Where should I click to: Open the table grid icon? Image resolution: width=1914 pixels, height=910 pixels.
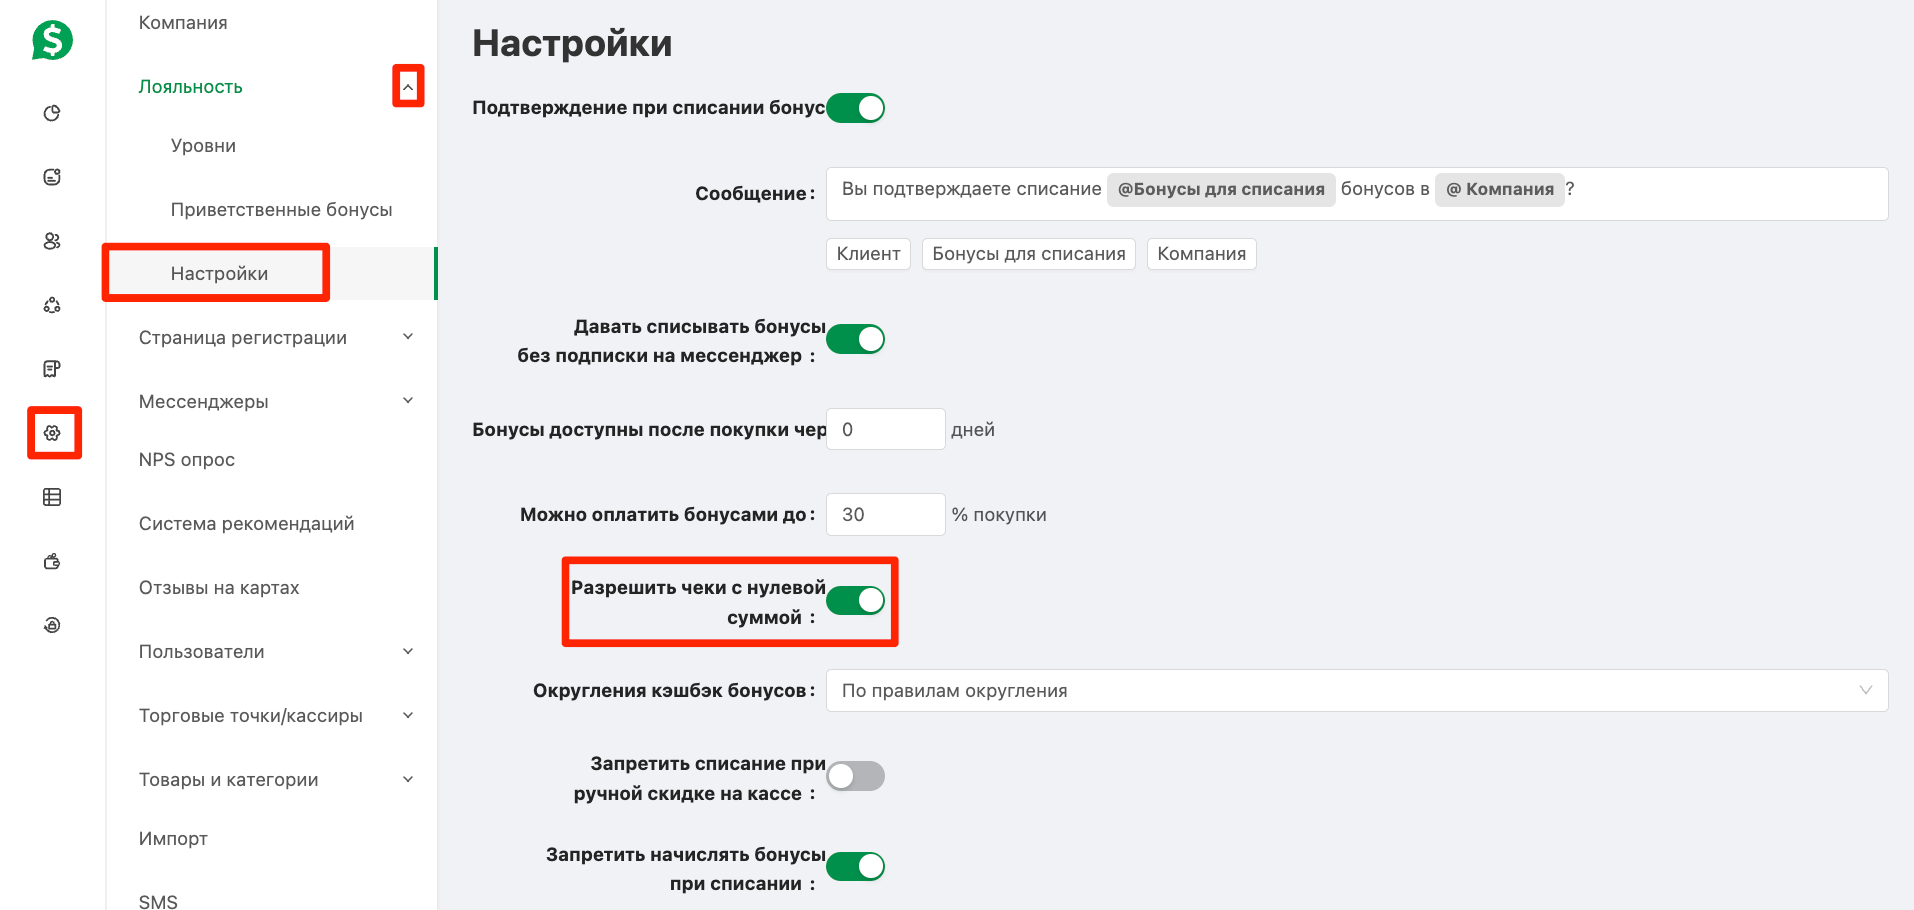pos(52,497)
